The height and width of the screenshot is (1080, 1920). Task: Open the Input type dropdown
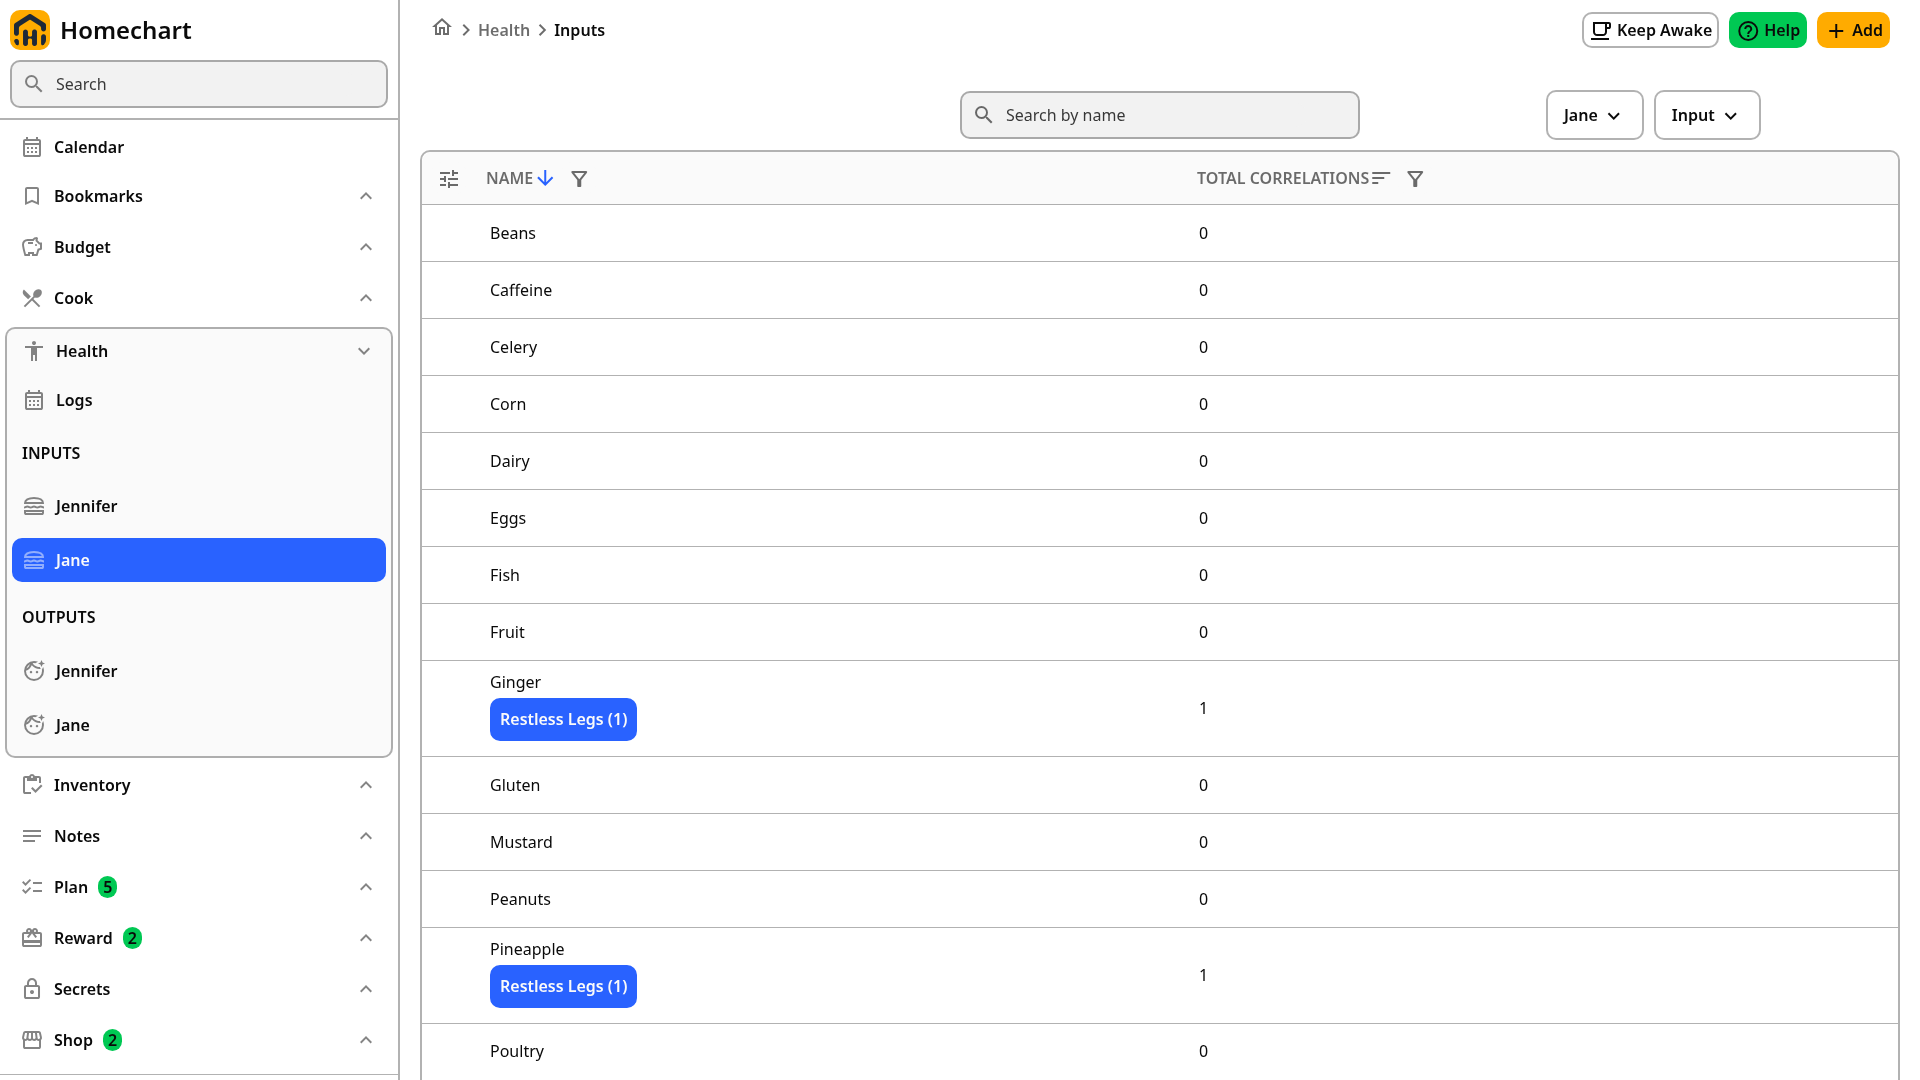[1707, 115]
